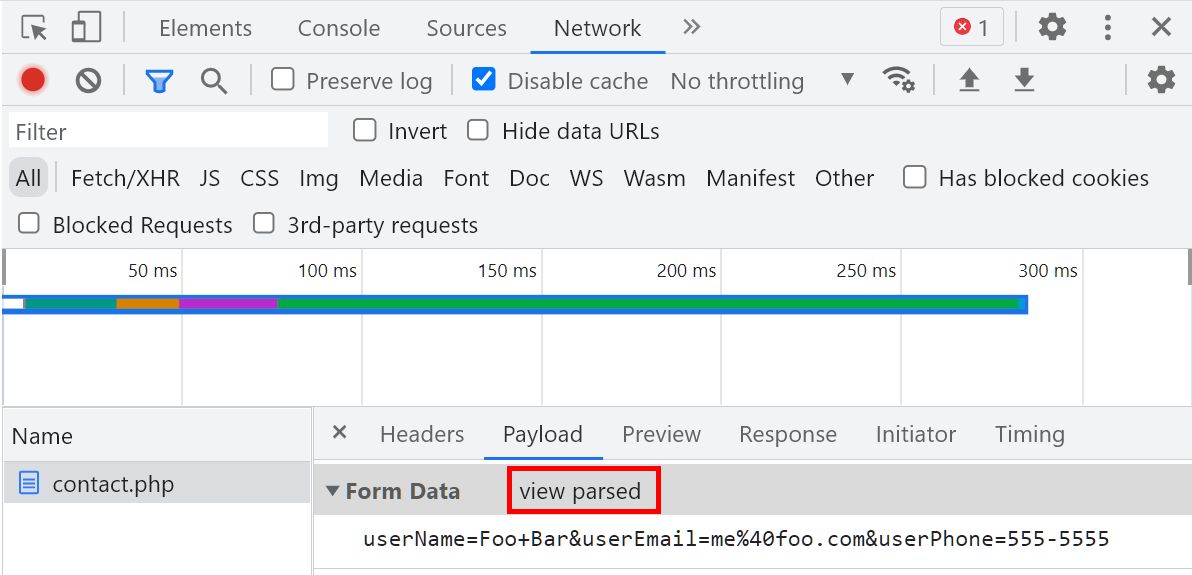The width and height of the screenshot is (1192, 575).
Task: Open the error count badge
Action: (x=972, y=27)
